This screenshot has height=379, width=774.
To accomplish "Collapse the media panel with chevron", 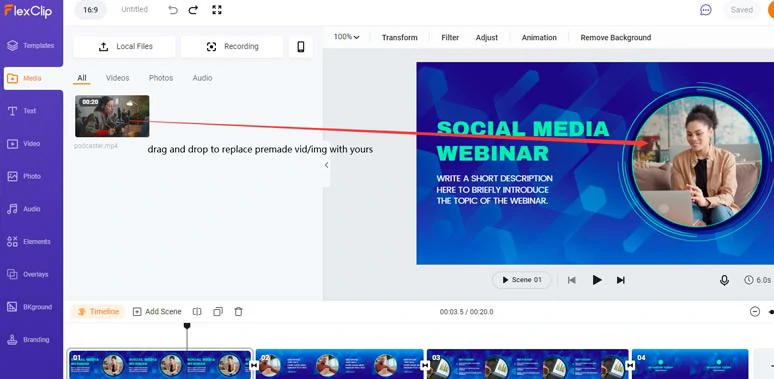I will (326, 165).
